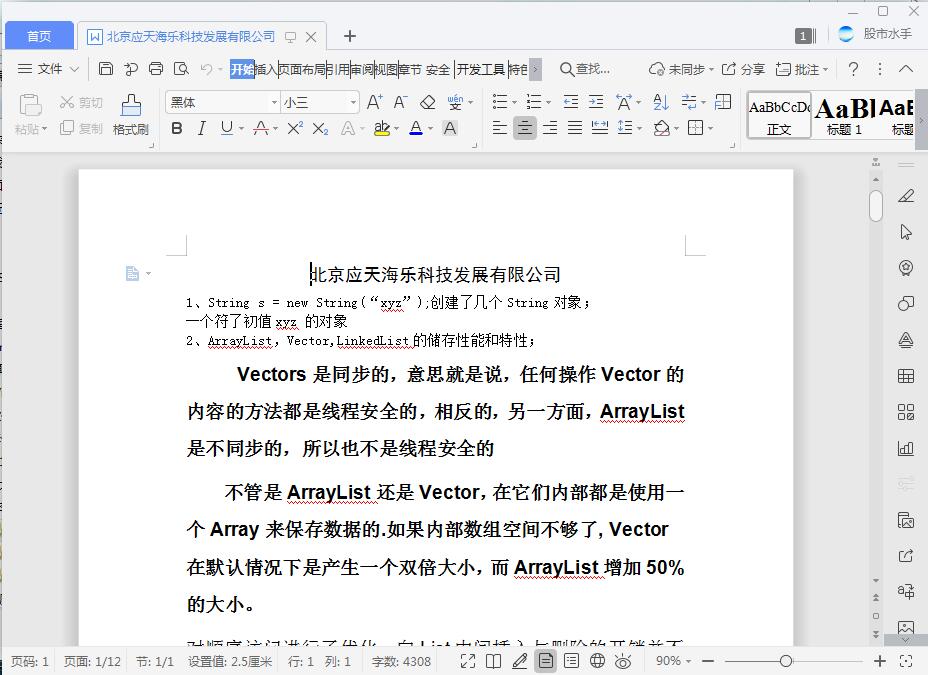Decrease paragraph indent
The width and height of the screenshot is (928, 675).
click(571, 102)
